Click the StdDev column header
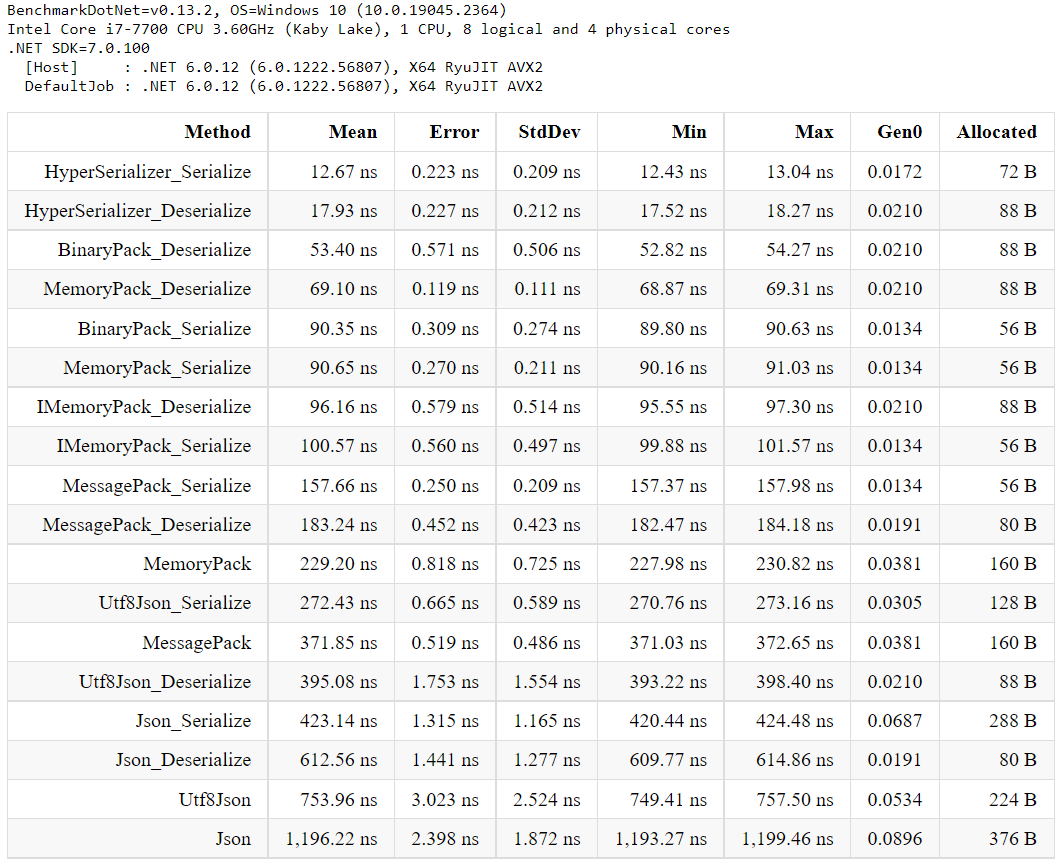This screenshot has width=1063, height=866. (548, 132)
